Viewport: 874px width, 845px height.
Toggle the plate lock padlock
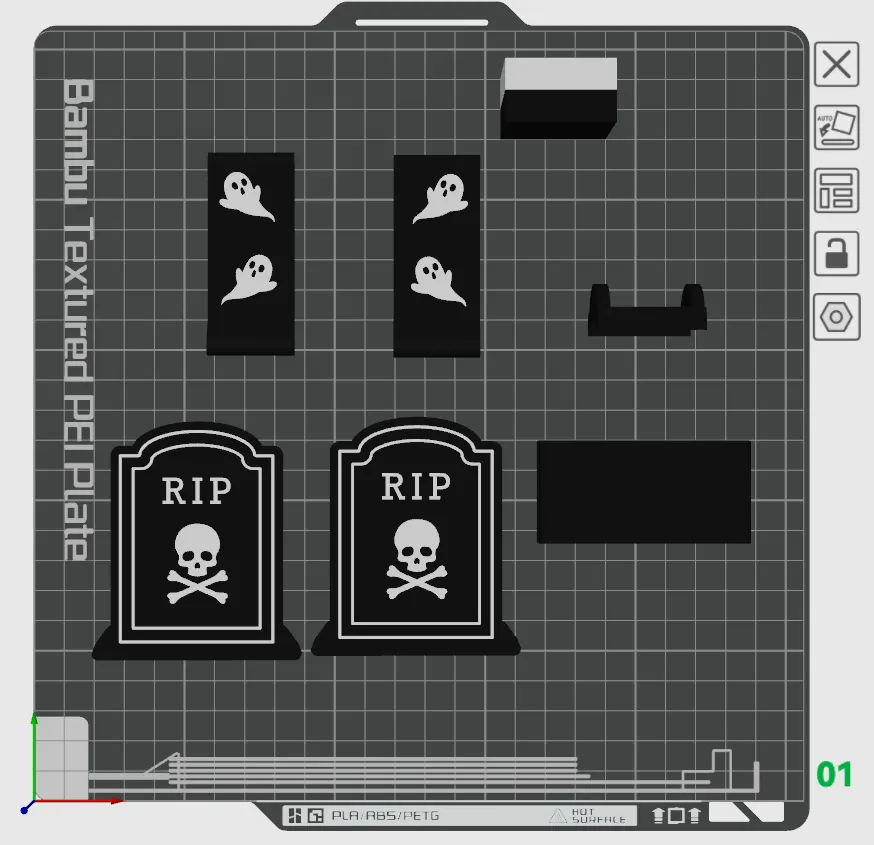tap(837, 254)
